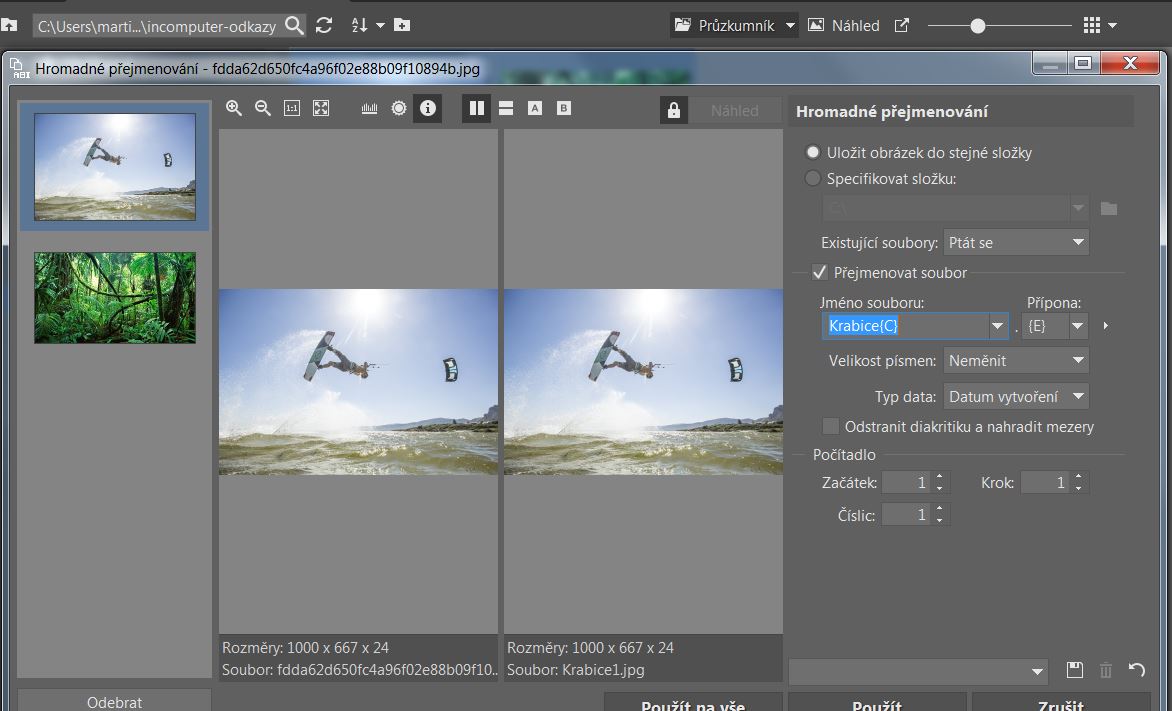Enable 'Odstranit diakritiku a nahradit mezery'
This screenshot has width=1172, height=711.
tap(830, 427)
